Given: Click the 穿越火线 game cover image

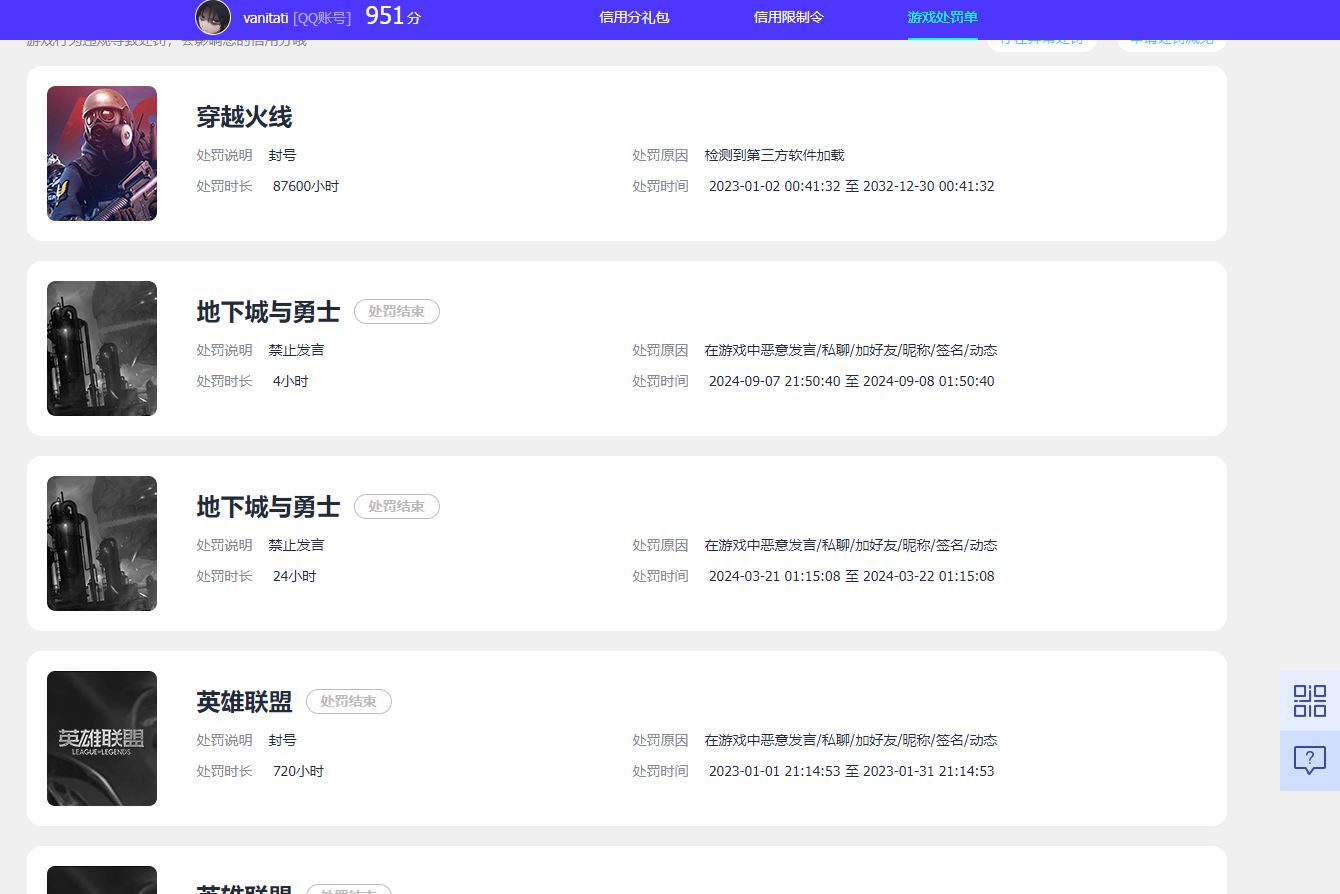Looking at the screenshot, I should 102,153.
